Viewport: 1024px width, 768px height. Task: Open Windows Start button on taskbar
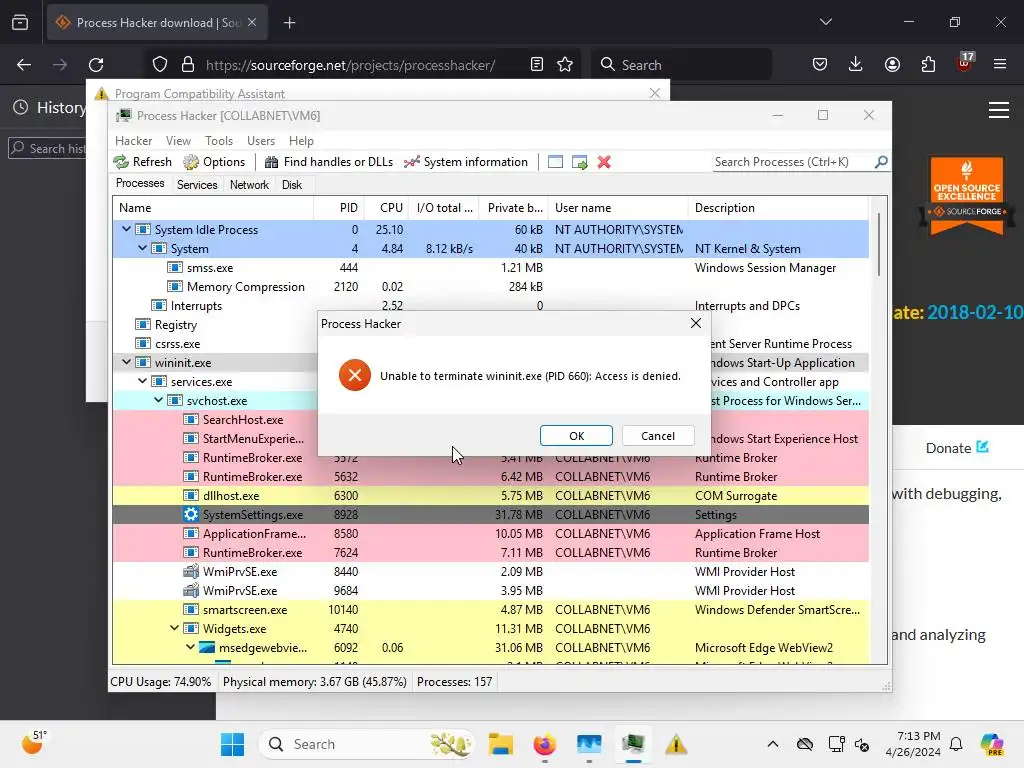[x=232, y=744]
